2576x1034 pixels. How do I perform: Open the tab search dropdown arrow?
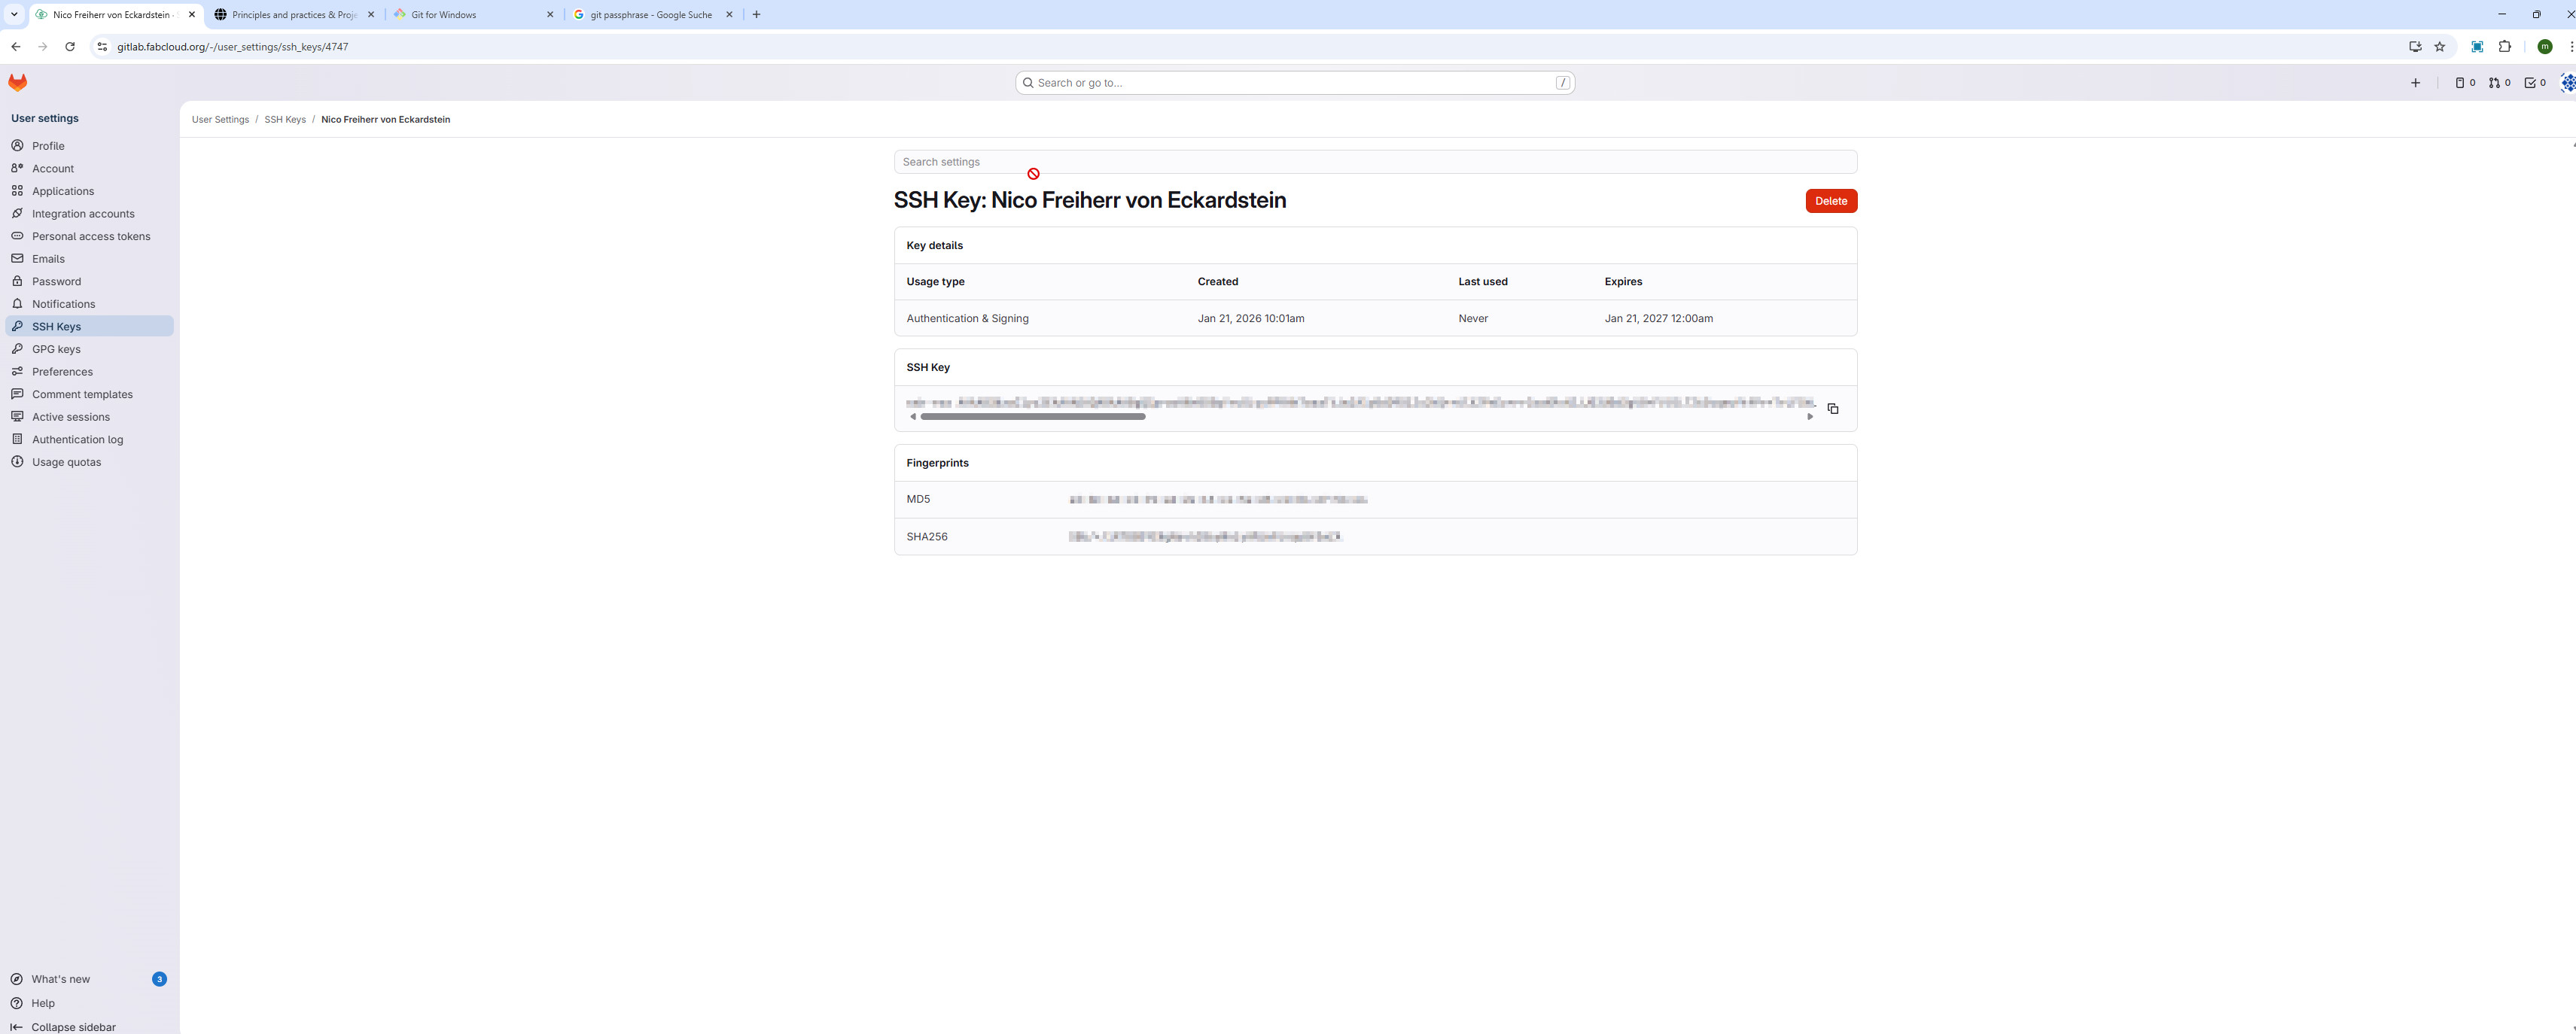(14, 15)
